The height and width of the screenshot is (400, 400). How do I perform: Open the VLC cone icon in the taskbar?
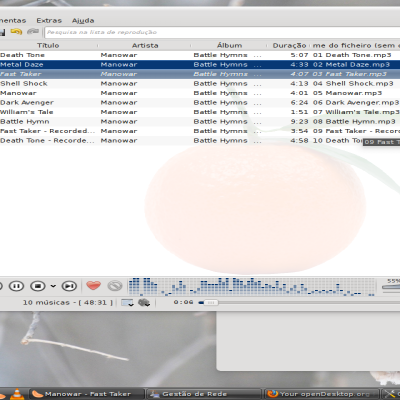coord(17,394)
